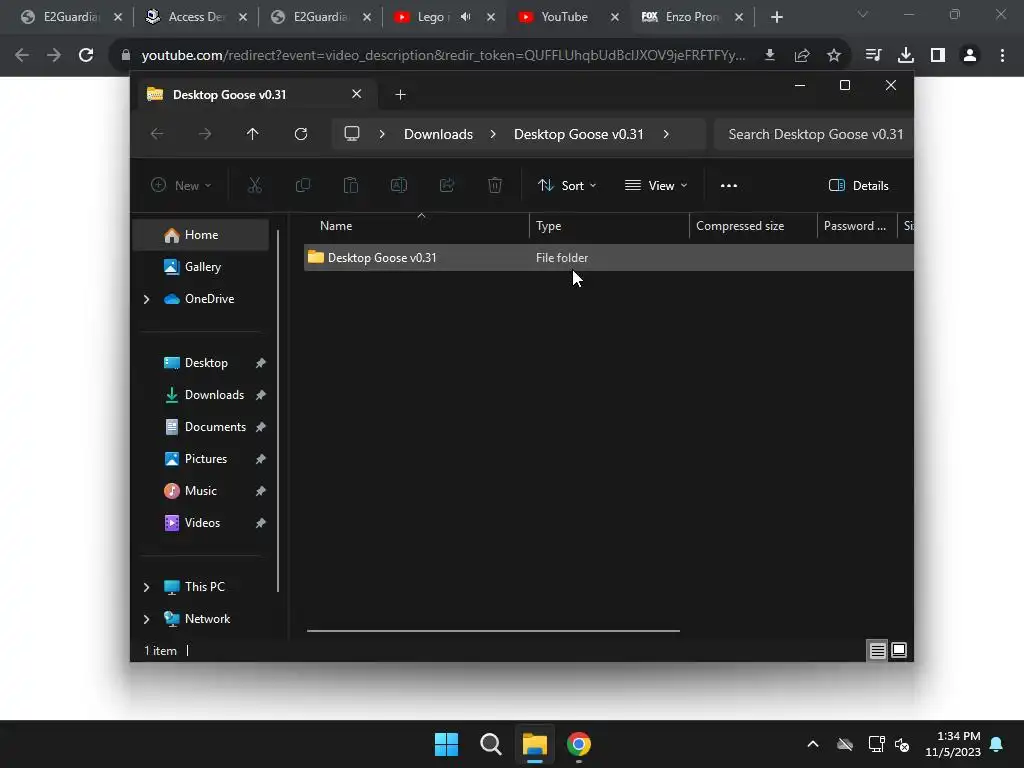Open taskbar Search
This screenshot has height=768, width=1024.
tap(490, 744)
